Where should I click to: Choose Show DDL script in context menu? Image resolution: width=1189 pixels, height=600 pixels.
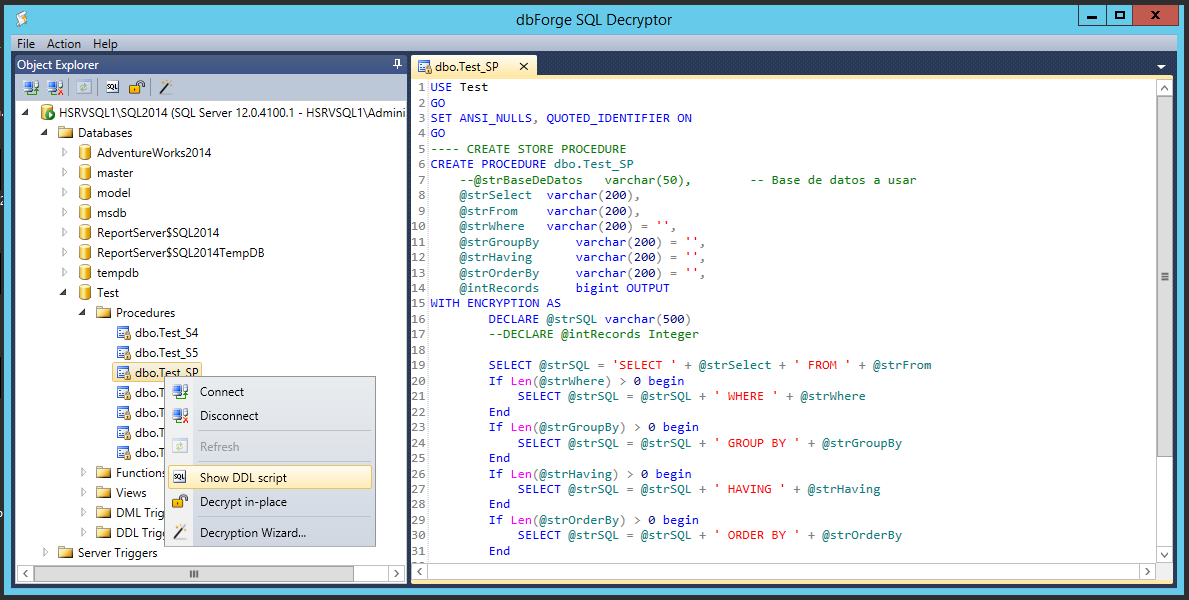[270, 478]
